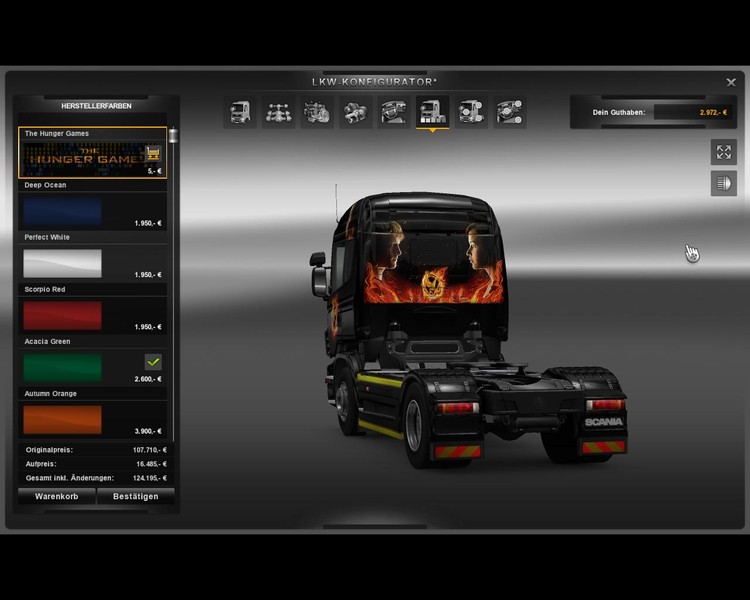Click the 'Acacia Green' label
The width and height of the screenshot is (750, 600).
(x=47, y=342)
